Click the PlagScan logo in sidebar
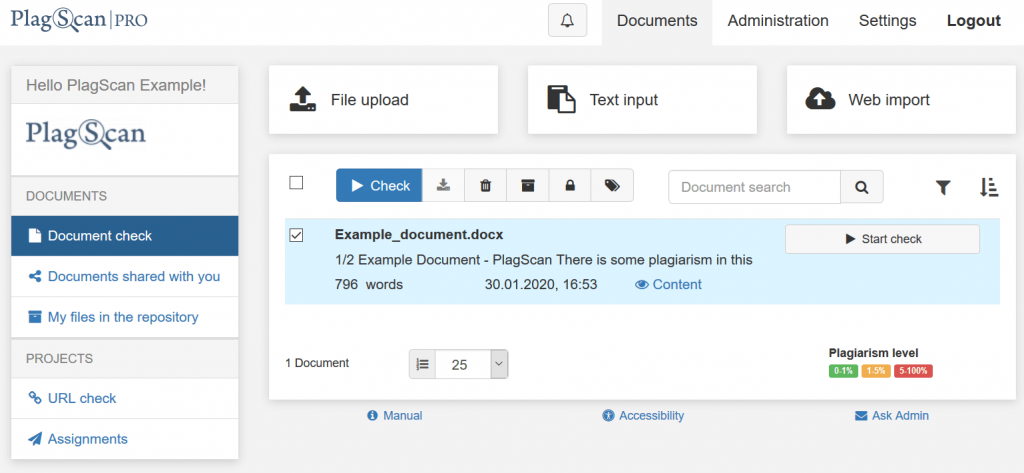This screenshot has height=473, width=1024. (86, 135)
